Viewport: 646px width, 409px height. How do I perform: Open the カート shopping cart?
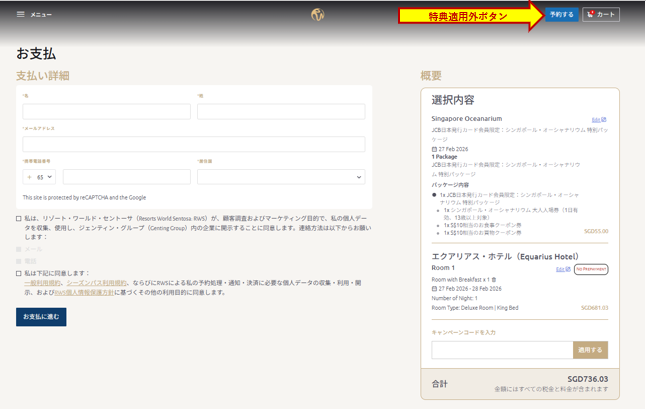point(602,15)
